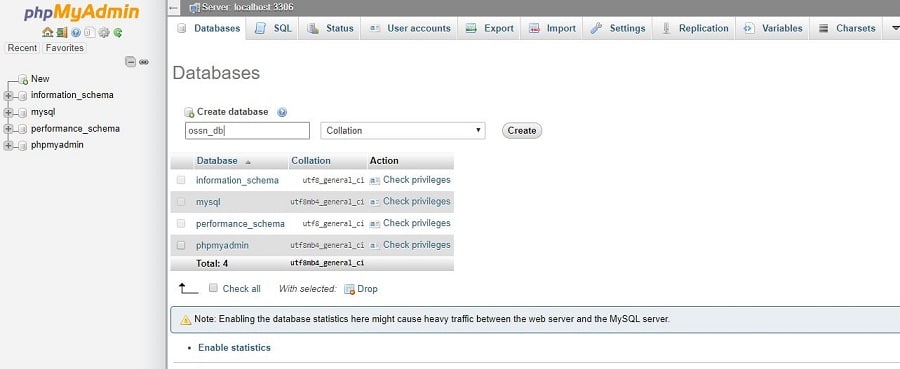Click the Create button
900x369 pixels.
522,131
